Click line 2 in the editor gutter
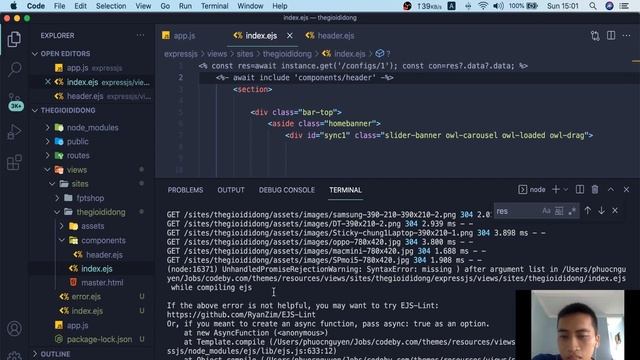This screenshot has width=640, height=360. point(180,78)
